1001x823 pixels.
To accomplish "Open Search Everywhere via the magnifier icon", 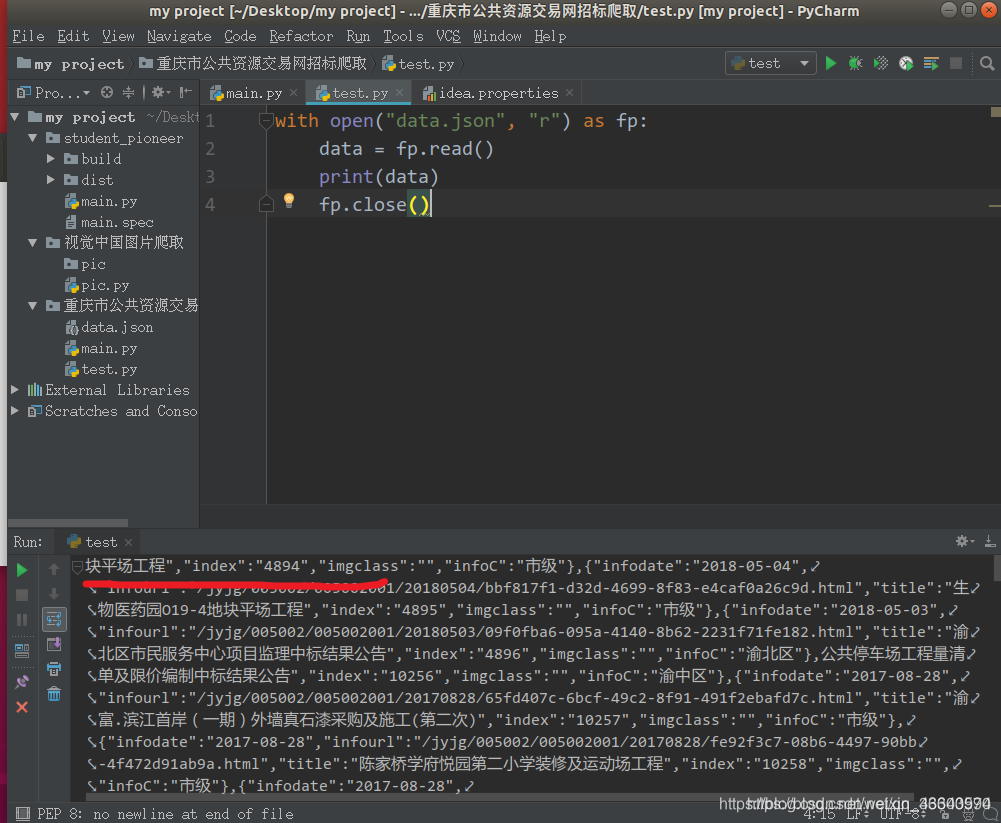I will 987,63.
